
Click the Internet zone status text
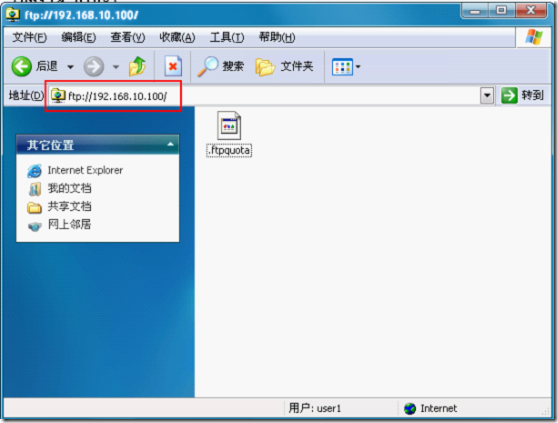point(438,408)
